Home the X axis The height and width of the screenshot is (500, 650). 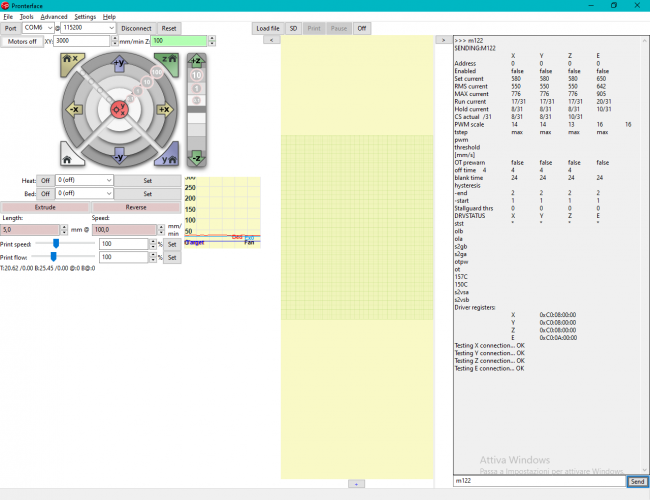(69, 61)
